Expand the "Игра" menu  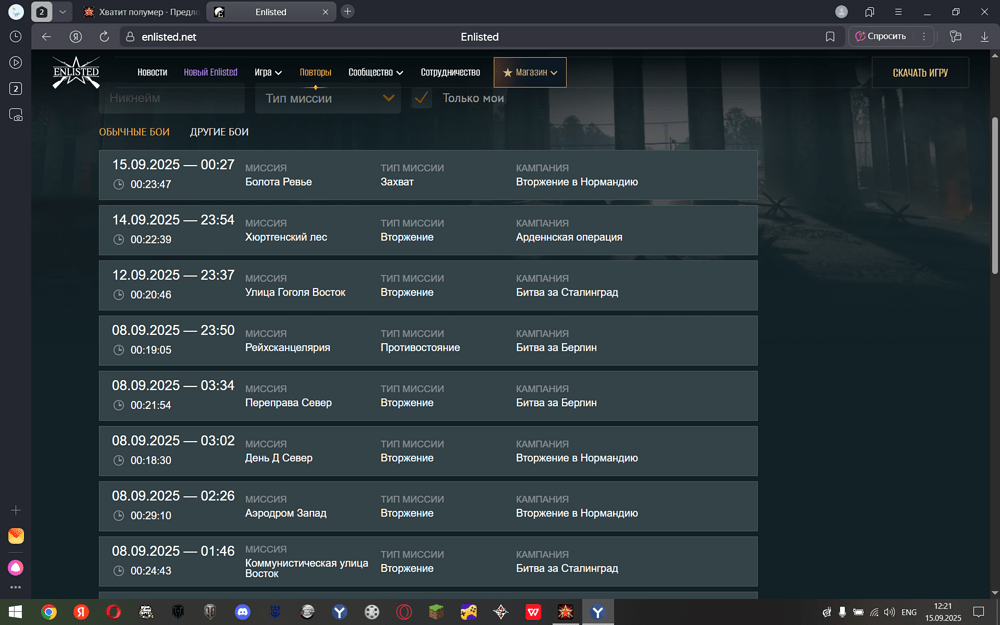tap(268, 73)
